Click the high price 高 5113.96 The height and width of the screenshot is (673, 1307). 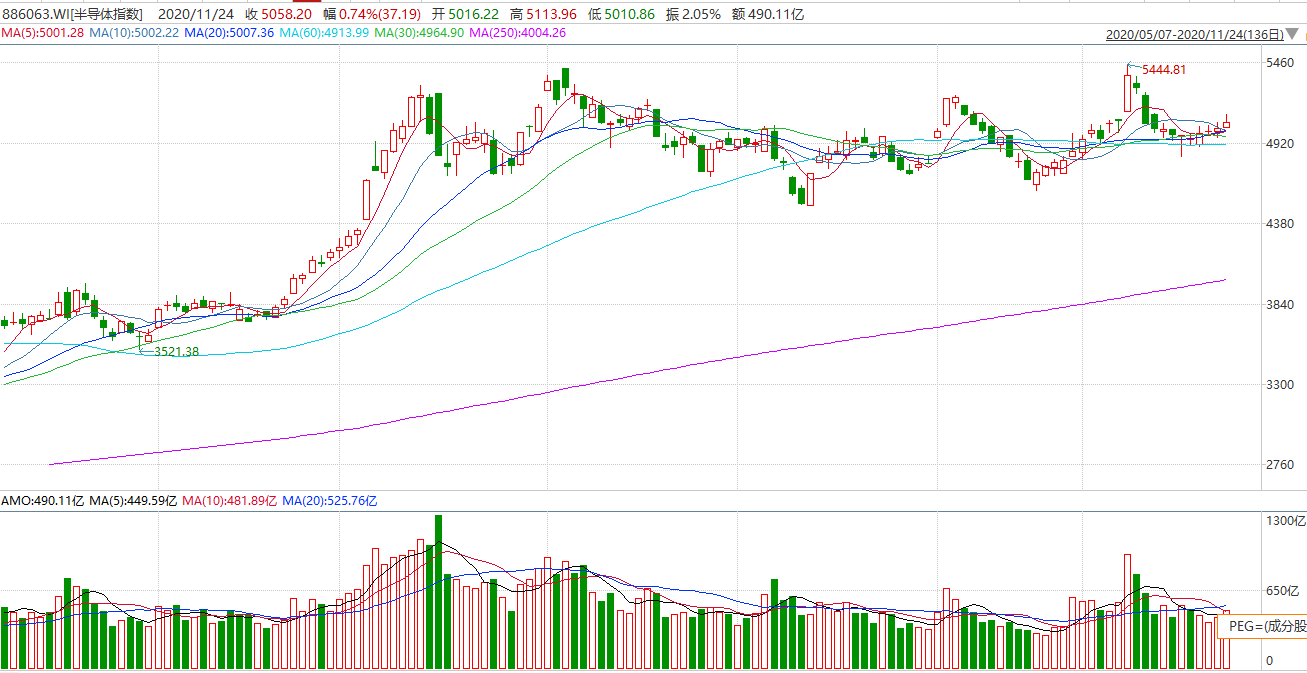(545, 14)
